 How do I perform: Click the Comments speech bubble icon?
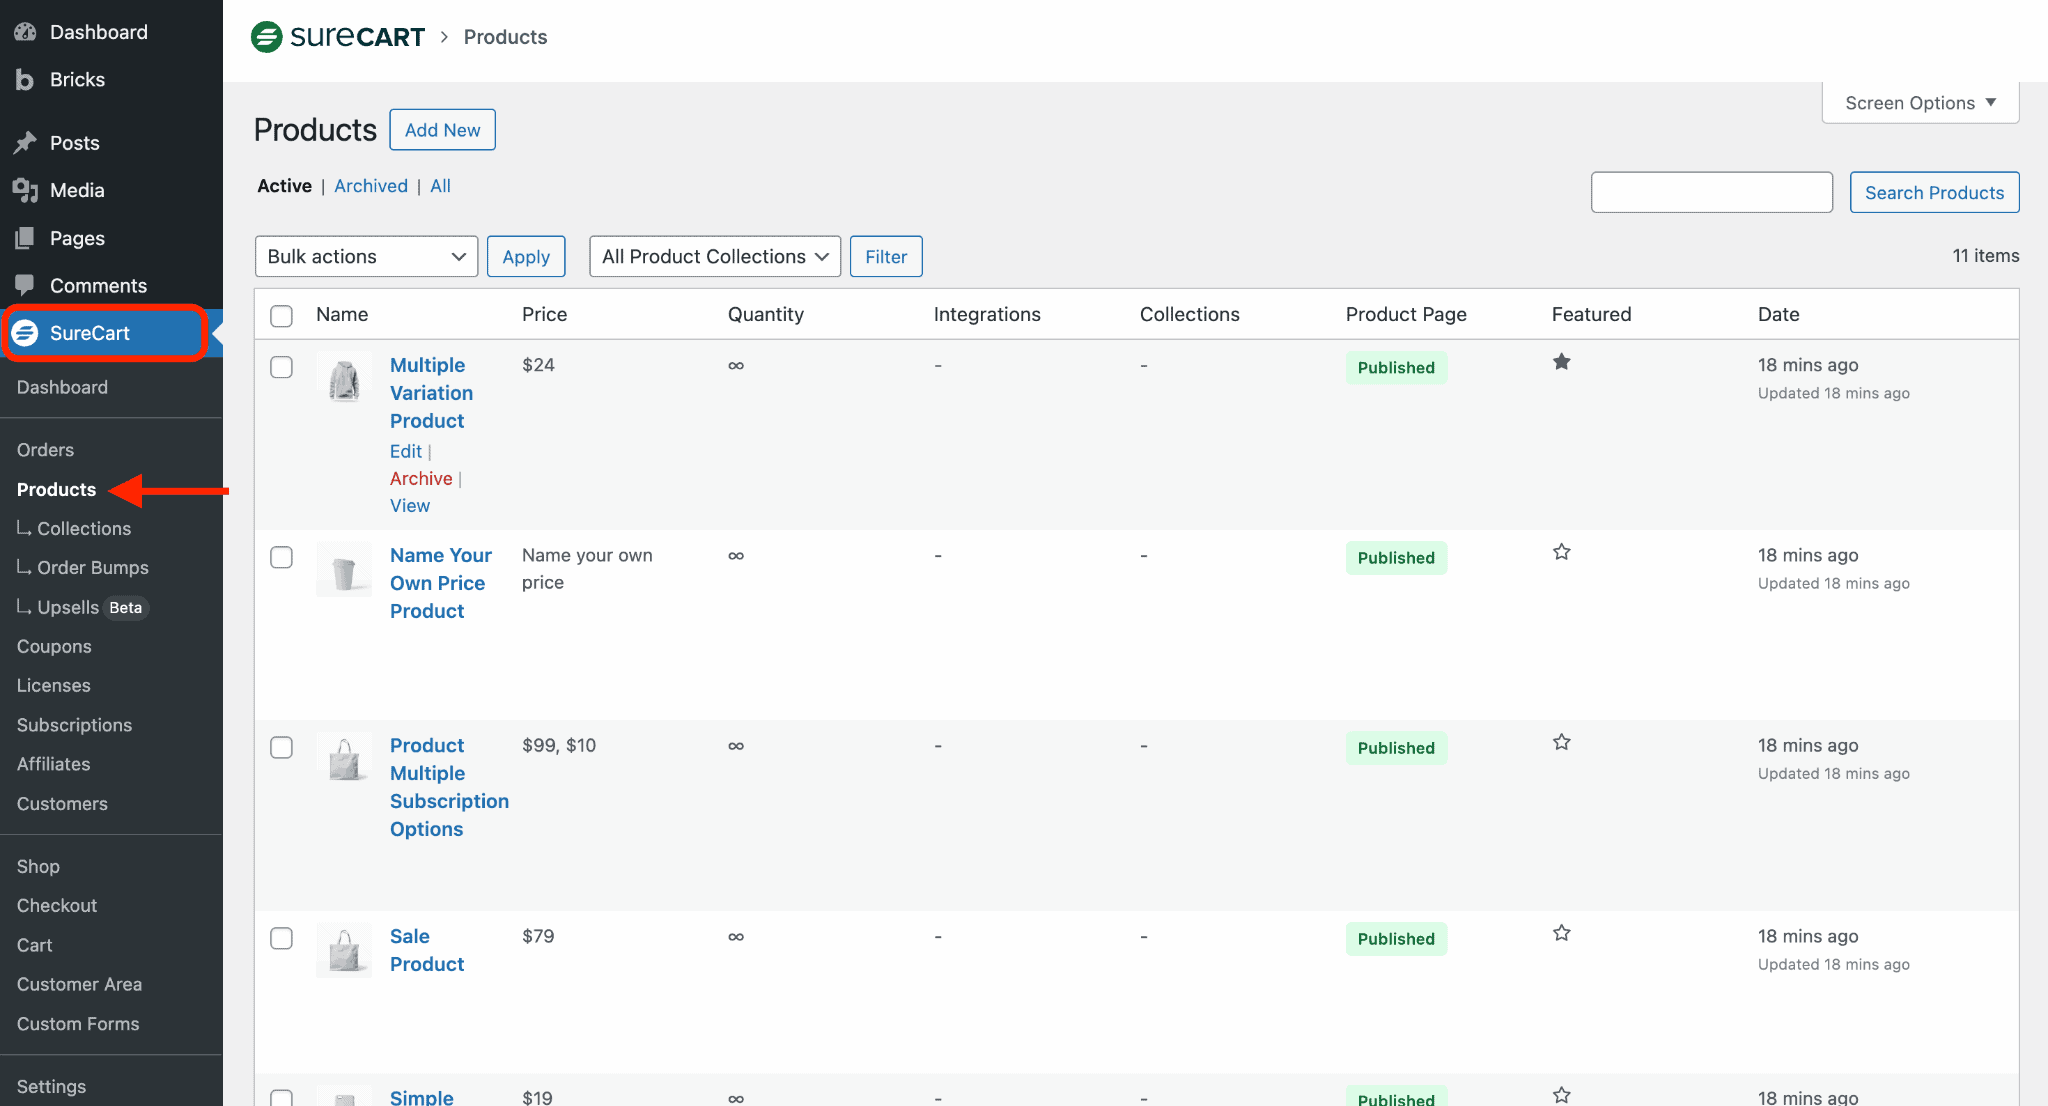25,285
